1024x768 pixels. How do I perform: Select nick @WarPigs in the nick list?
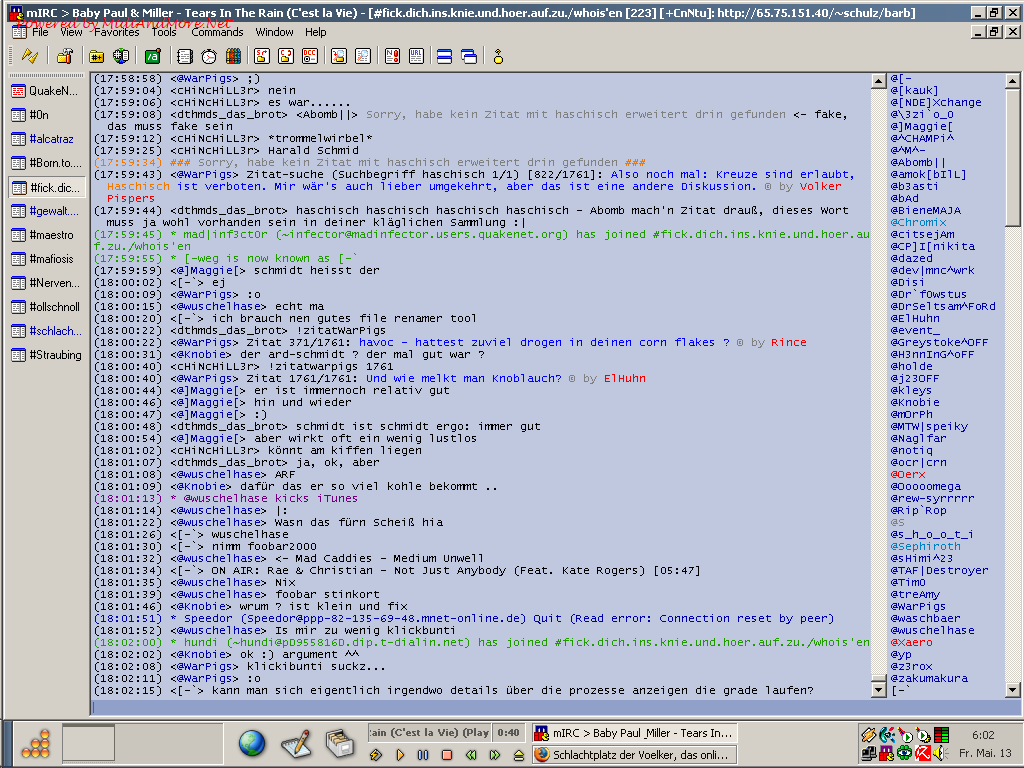918,606
